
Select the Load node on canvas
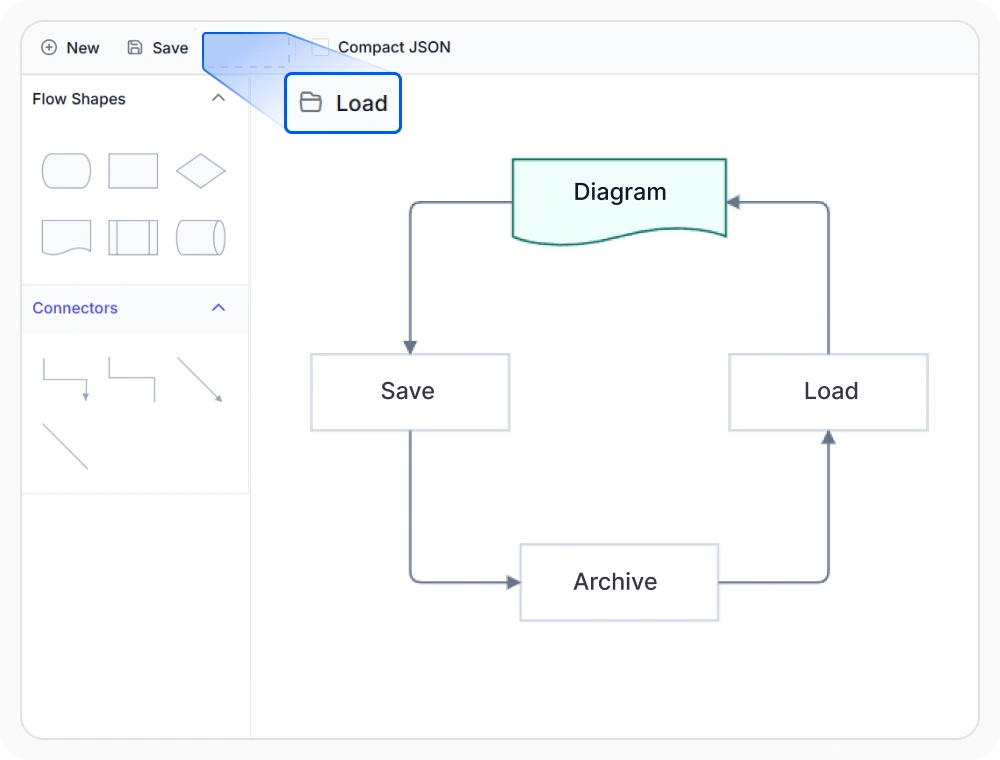[x=828, y=392]
